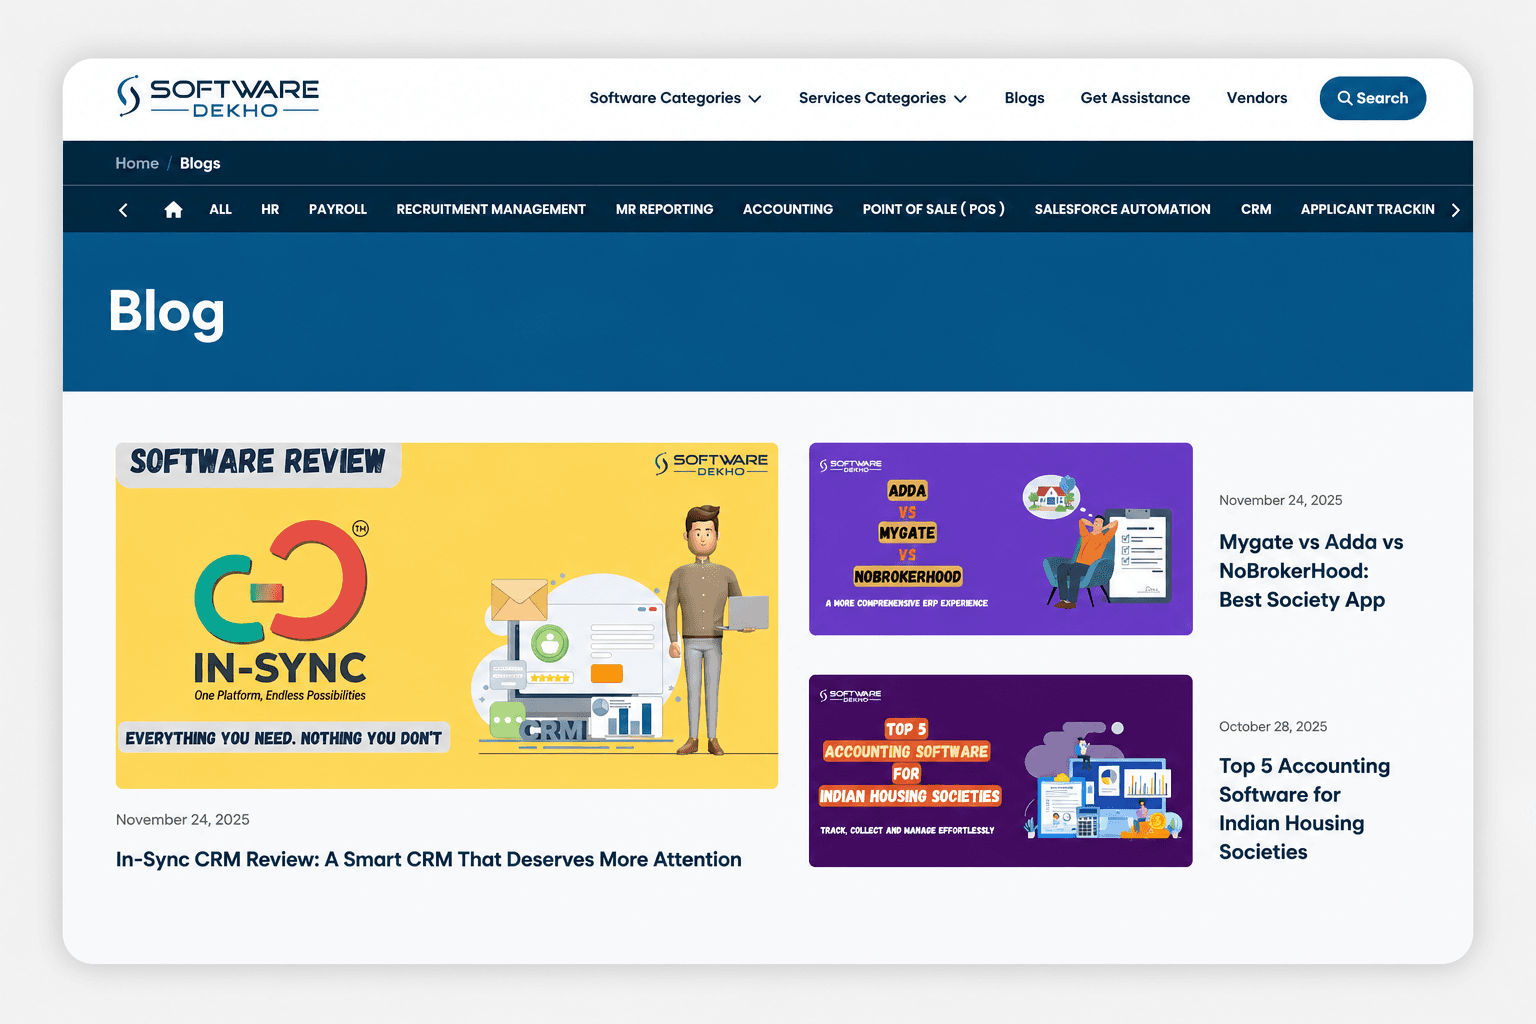Open the Software Categories dropdown
Screen dimensions: 1536x1024
point(675,98)
